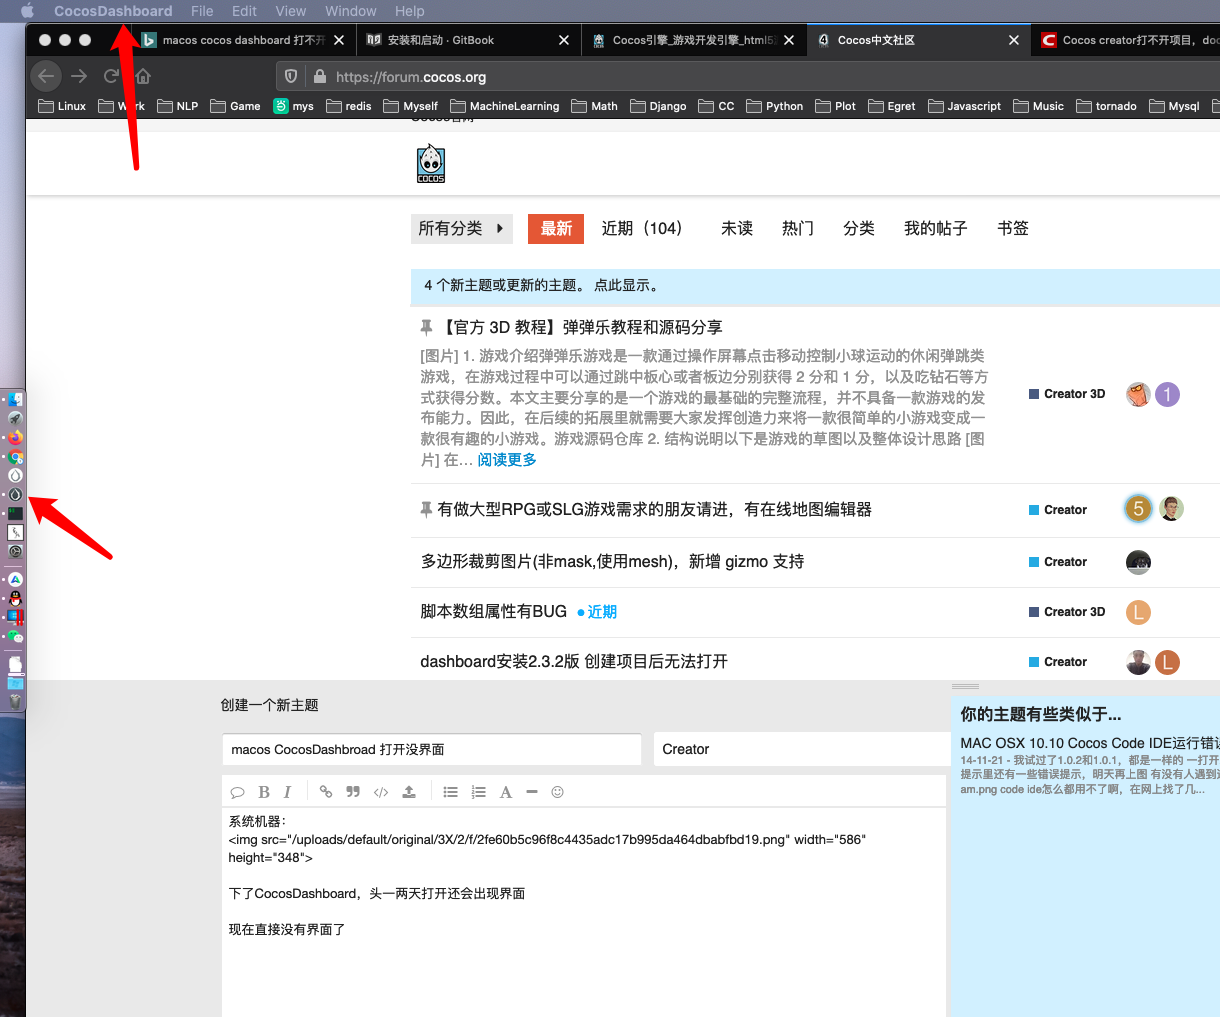The height and width of the screenshot is (1017, 1220).
Task: Launch Firefox from the dock
Action: 15,437
